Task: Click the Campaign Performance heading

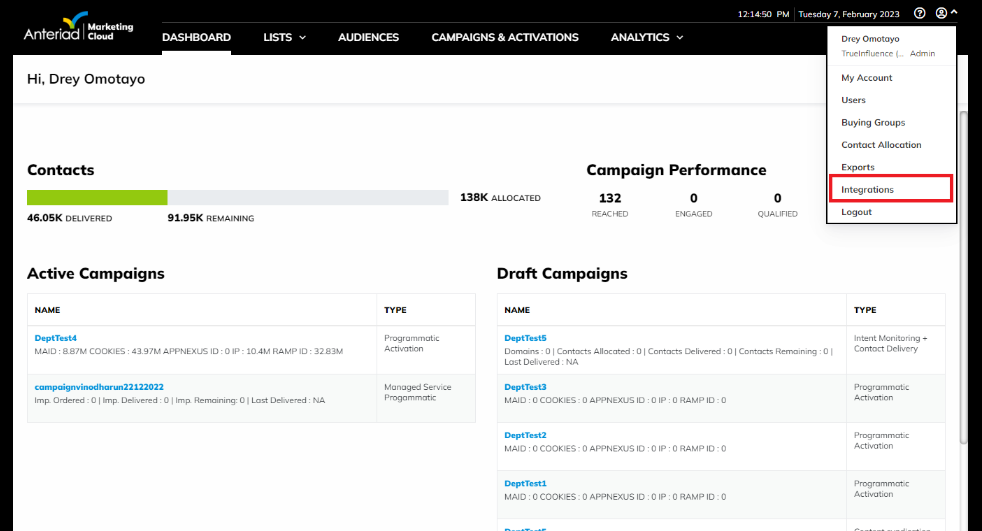Action: pyautogui.click(x=676, y=170)
